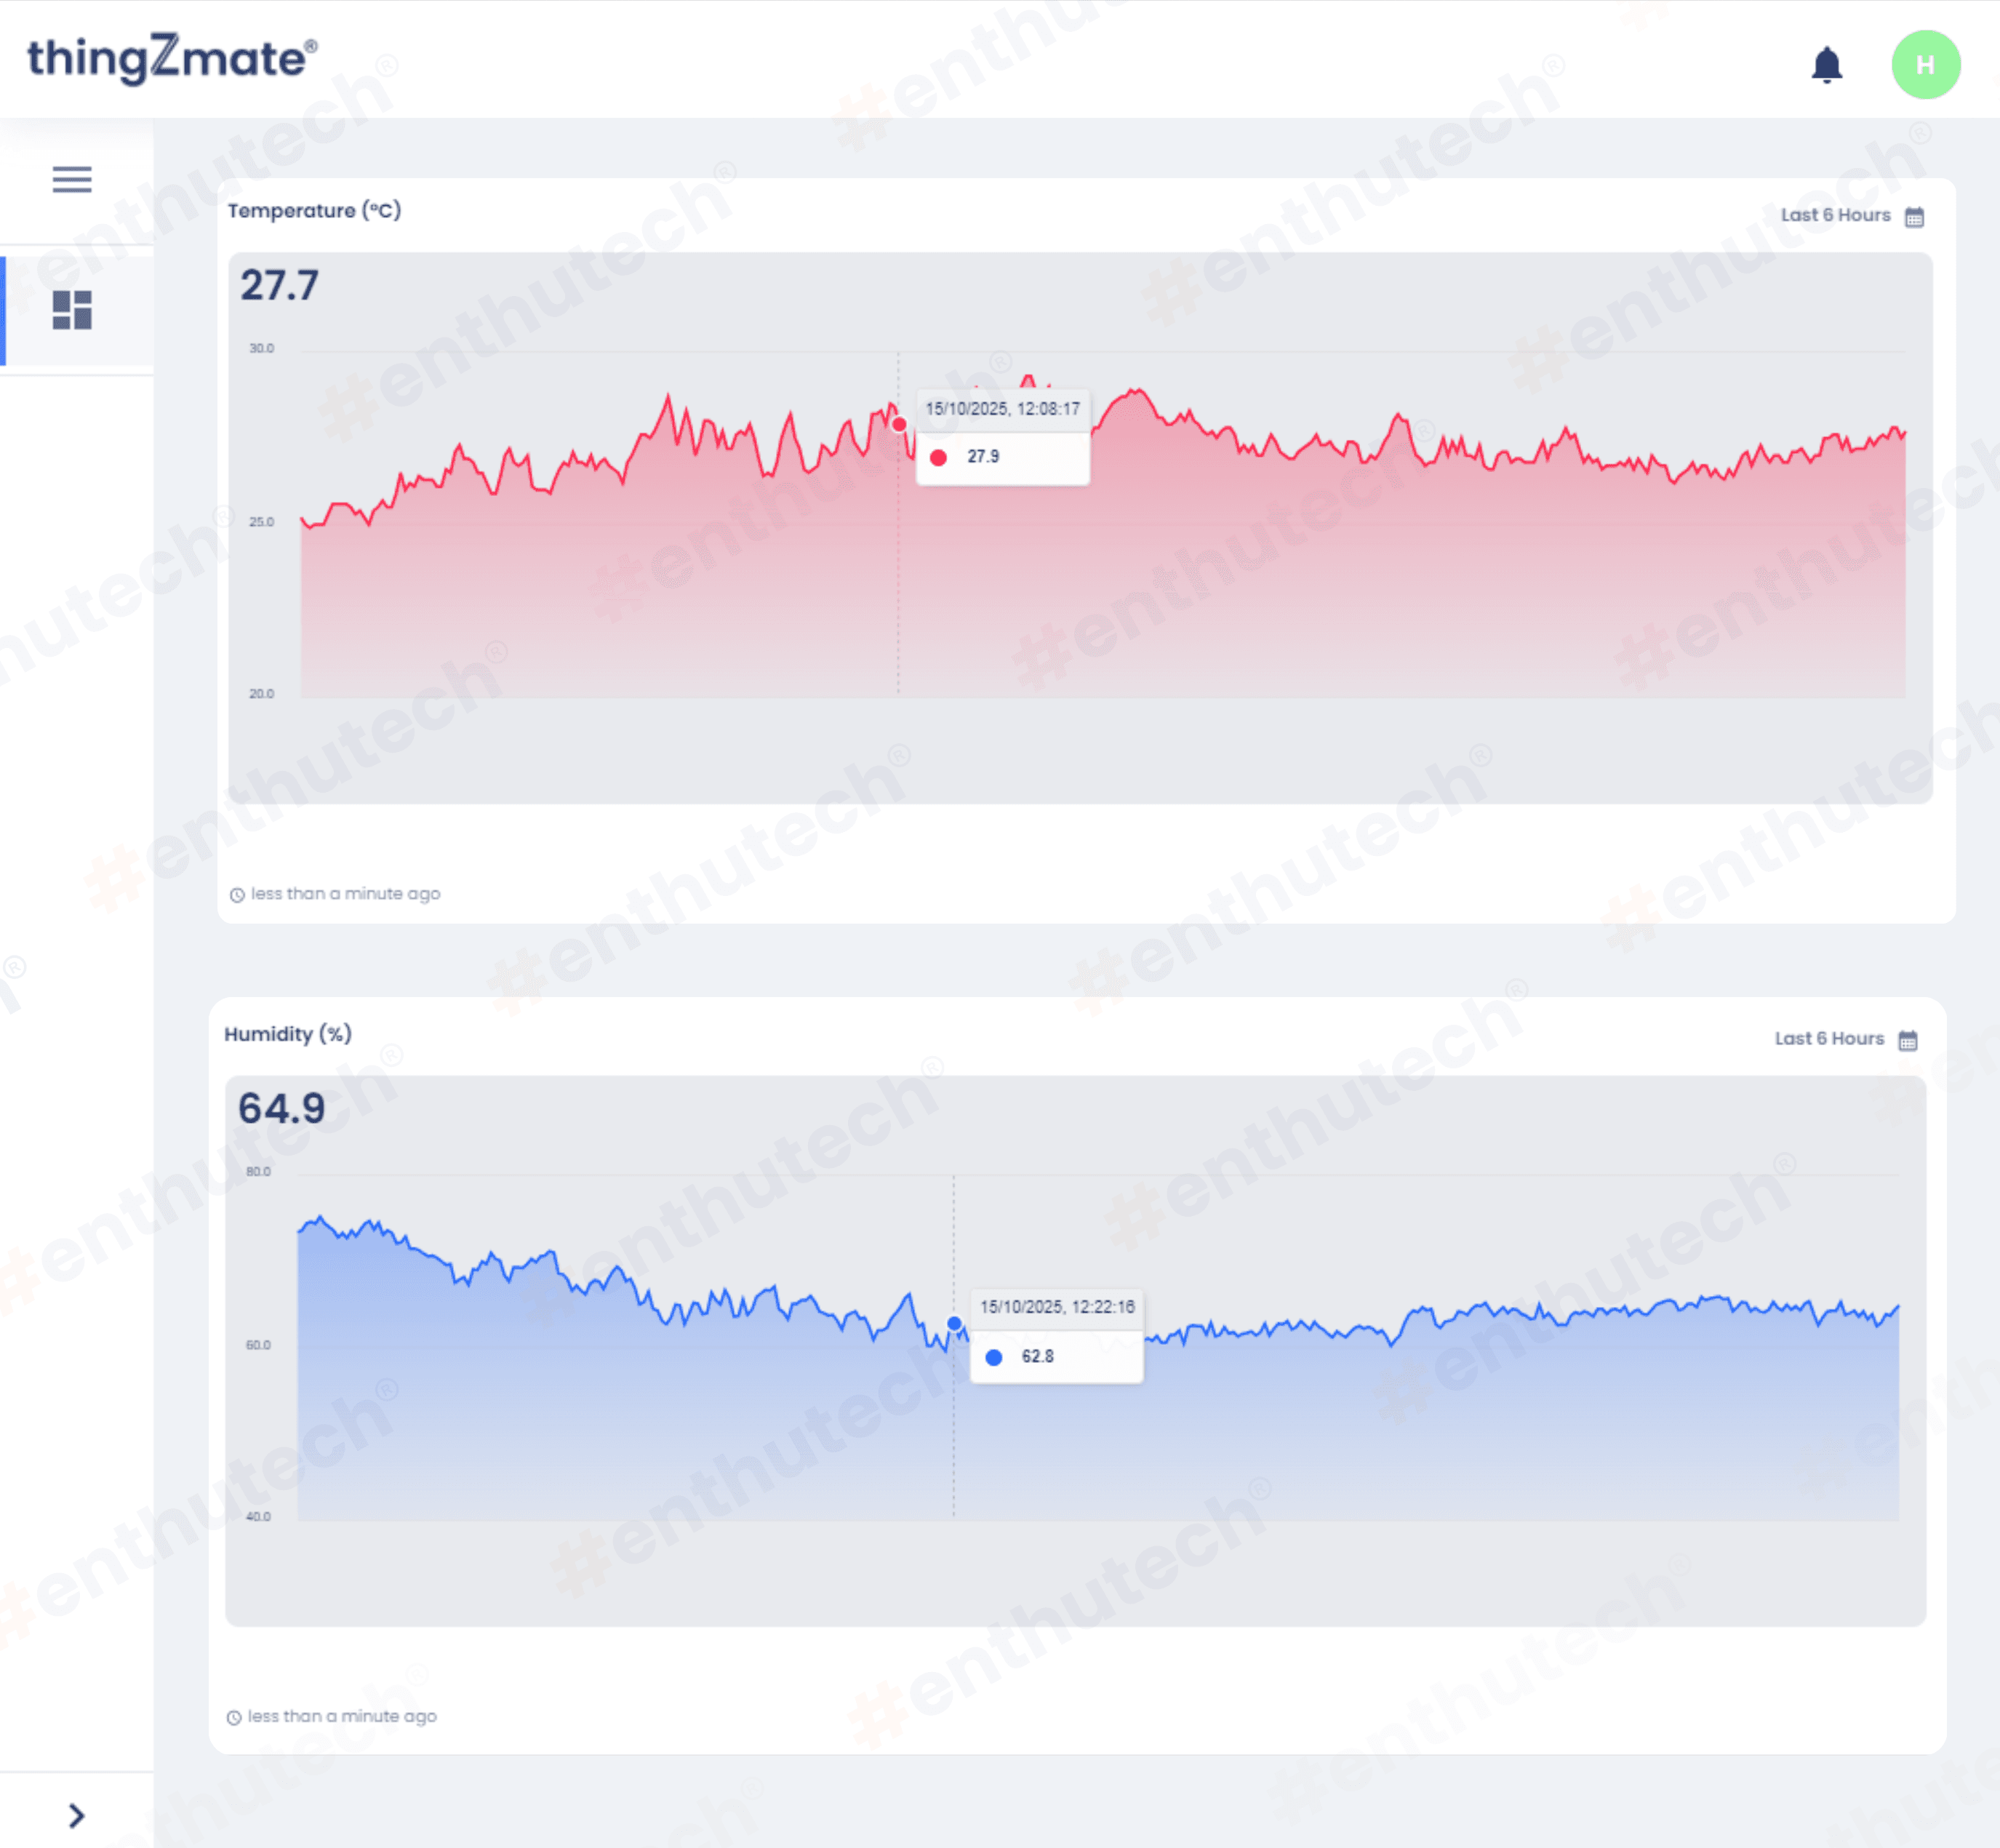
Task: Click the 27.7 current temperature value
Action: tap(279, 286)
